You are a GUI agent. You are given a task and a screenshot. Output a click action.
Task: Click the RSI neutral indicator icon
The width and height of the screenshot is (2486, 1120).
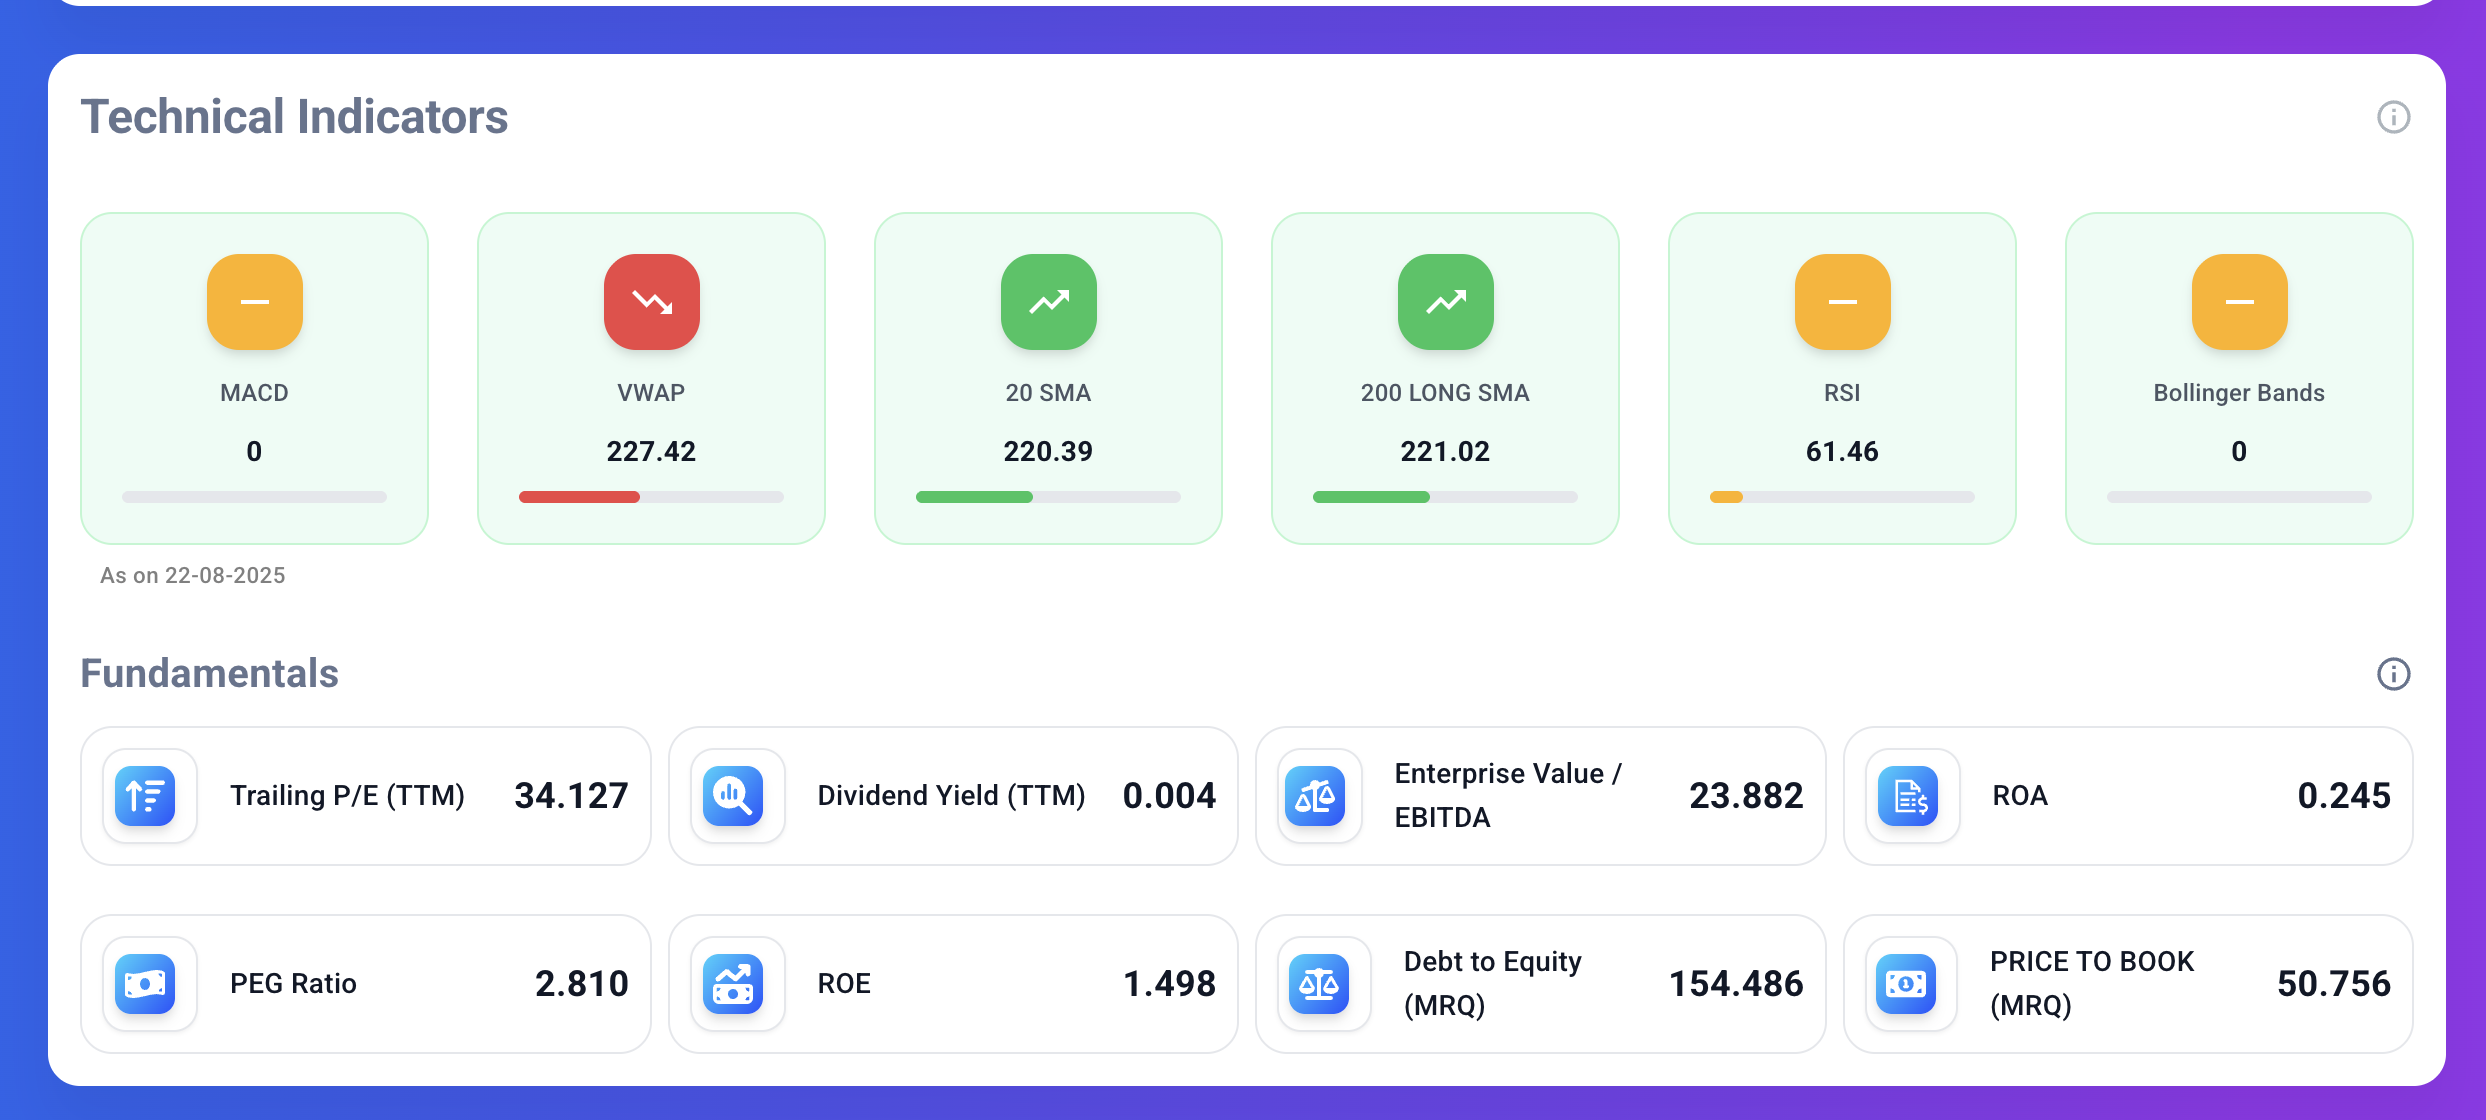[x=1841, y=301]
